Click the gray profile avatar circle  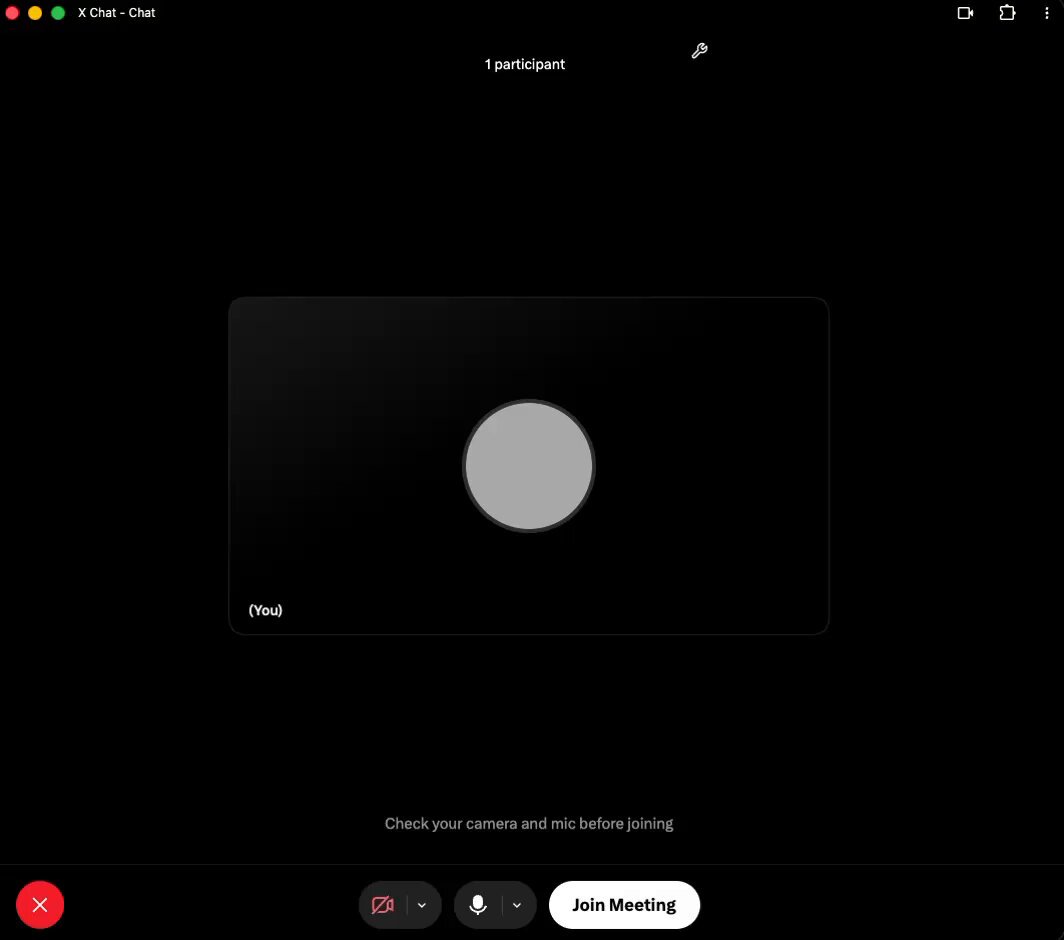[x=529, y=466]
